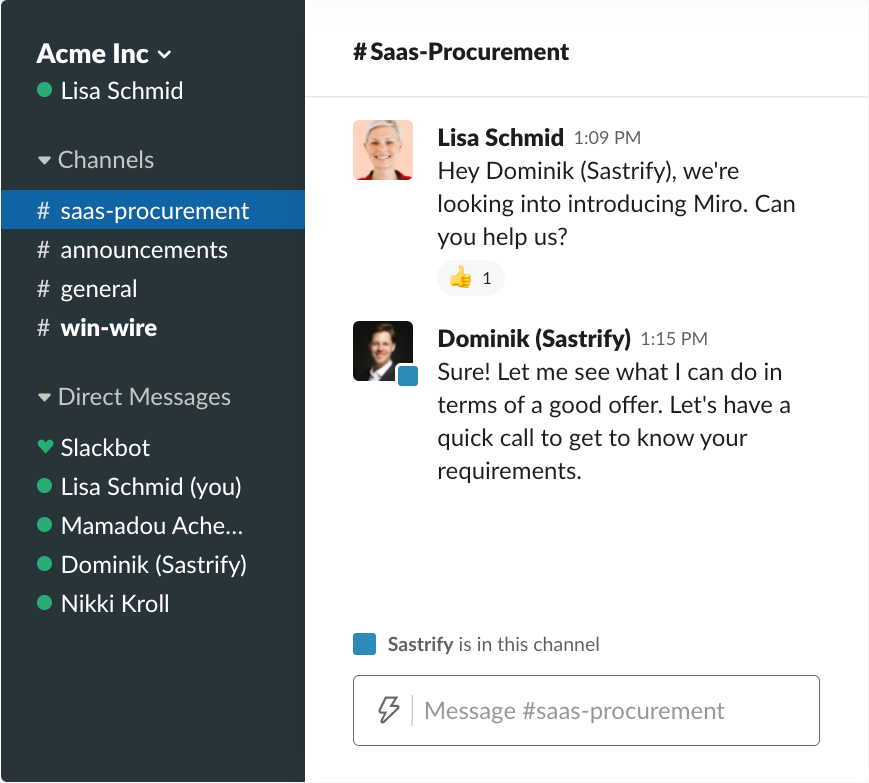Open the announcements channel

click(143, 250)
